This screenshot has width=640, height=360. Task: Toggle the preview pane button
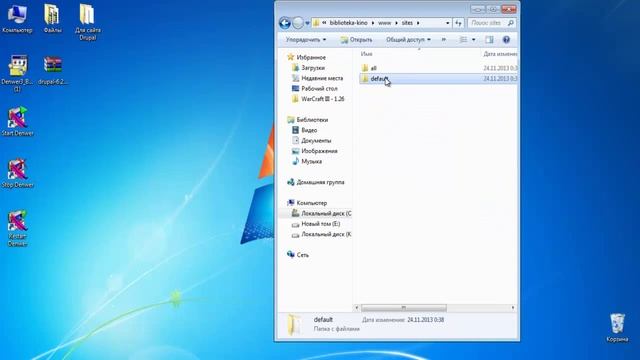tap(489, 40)
